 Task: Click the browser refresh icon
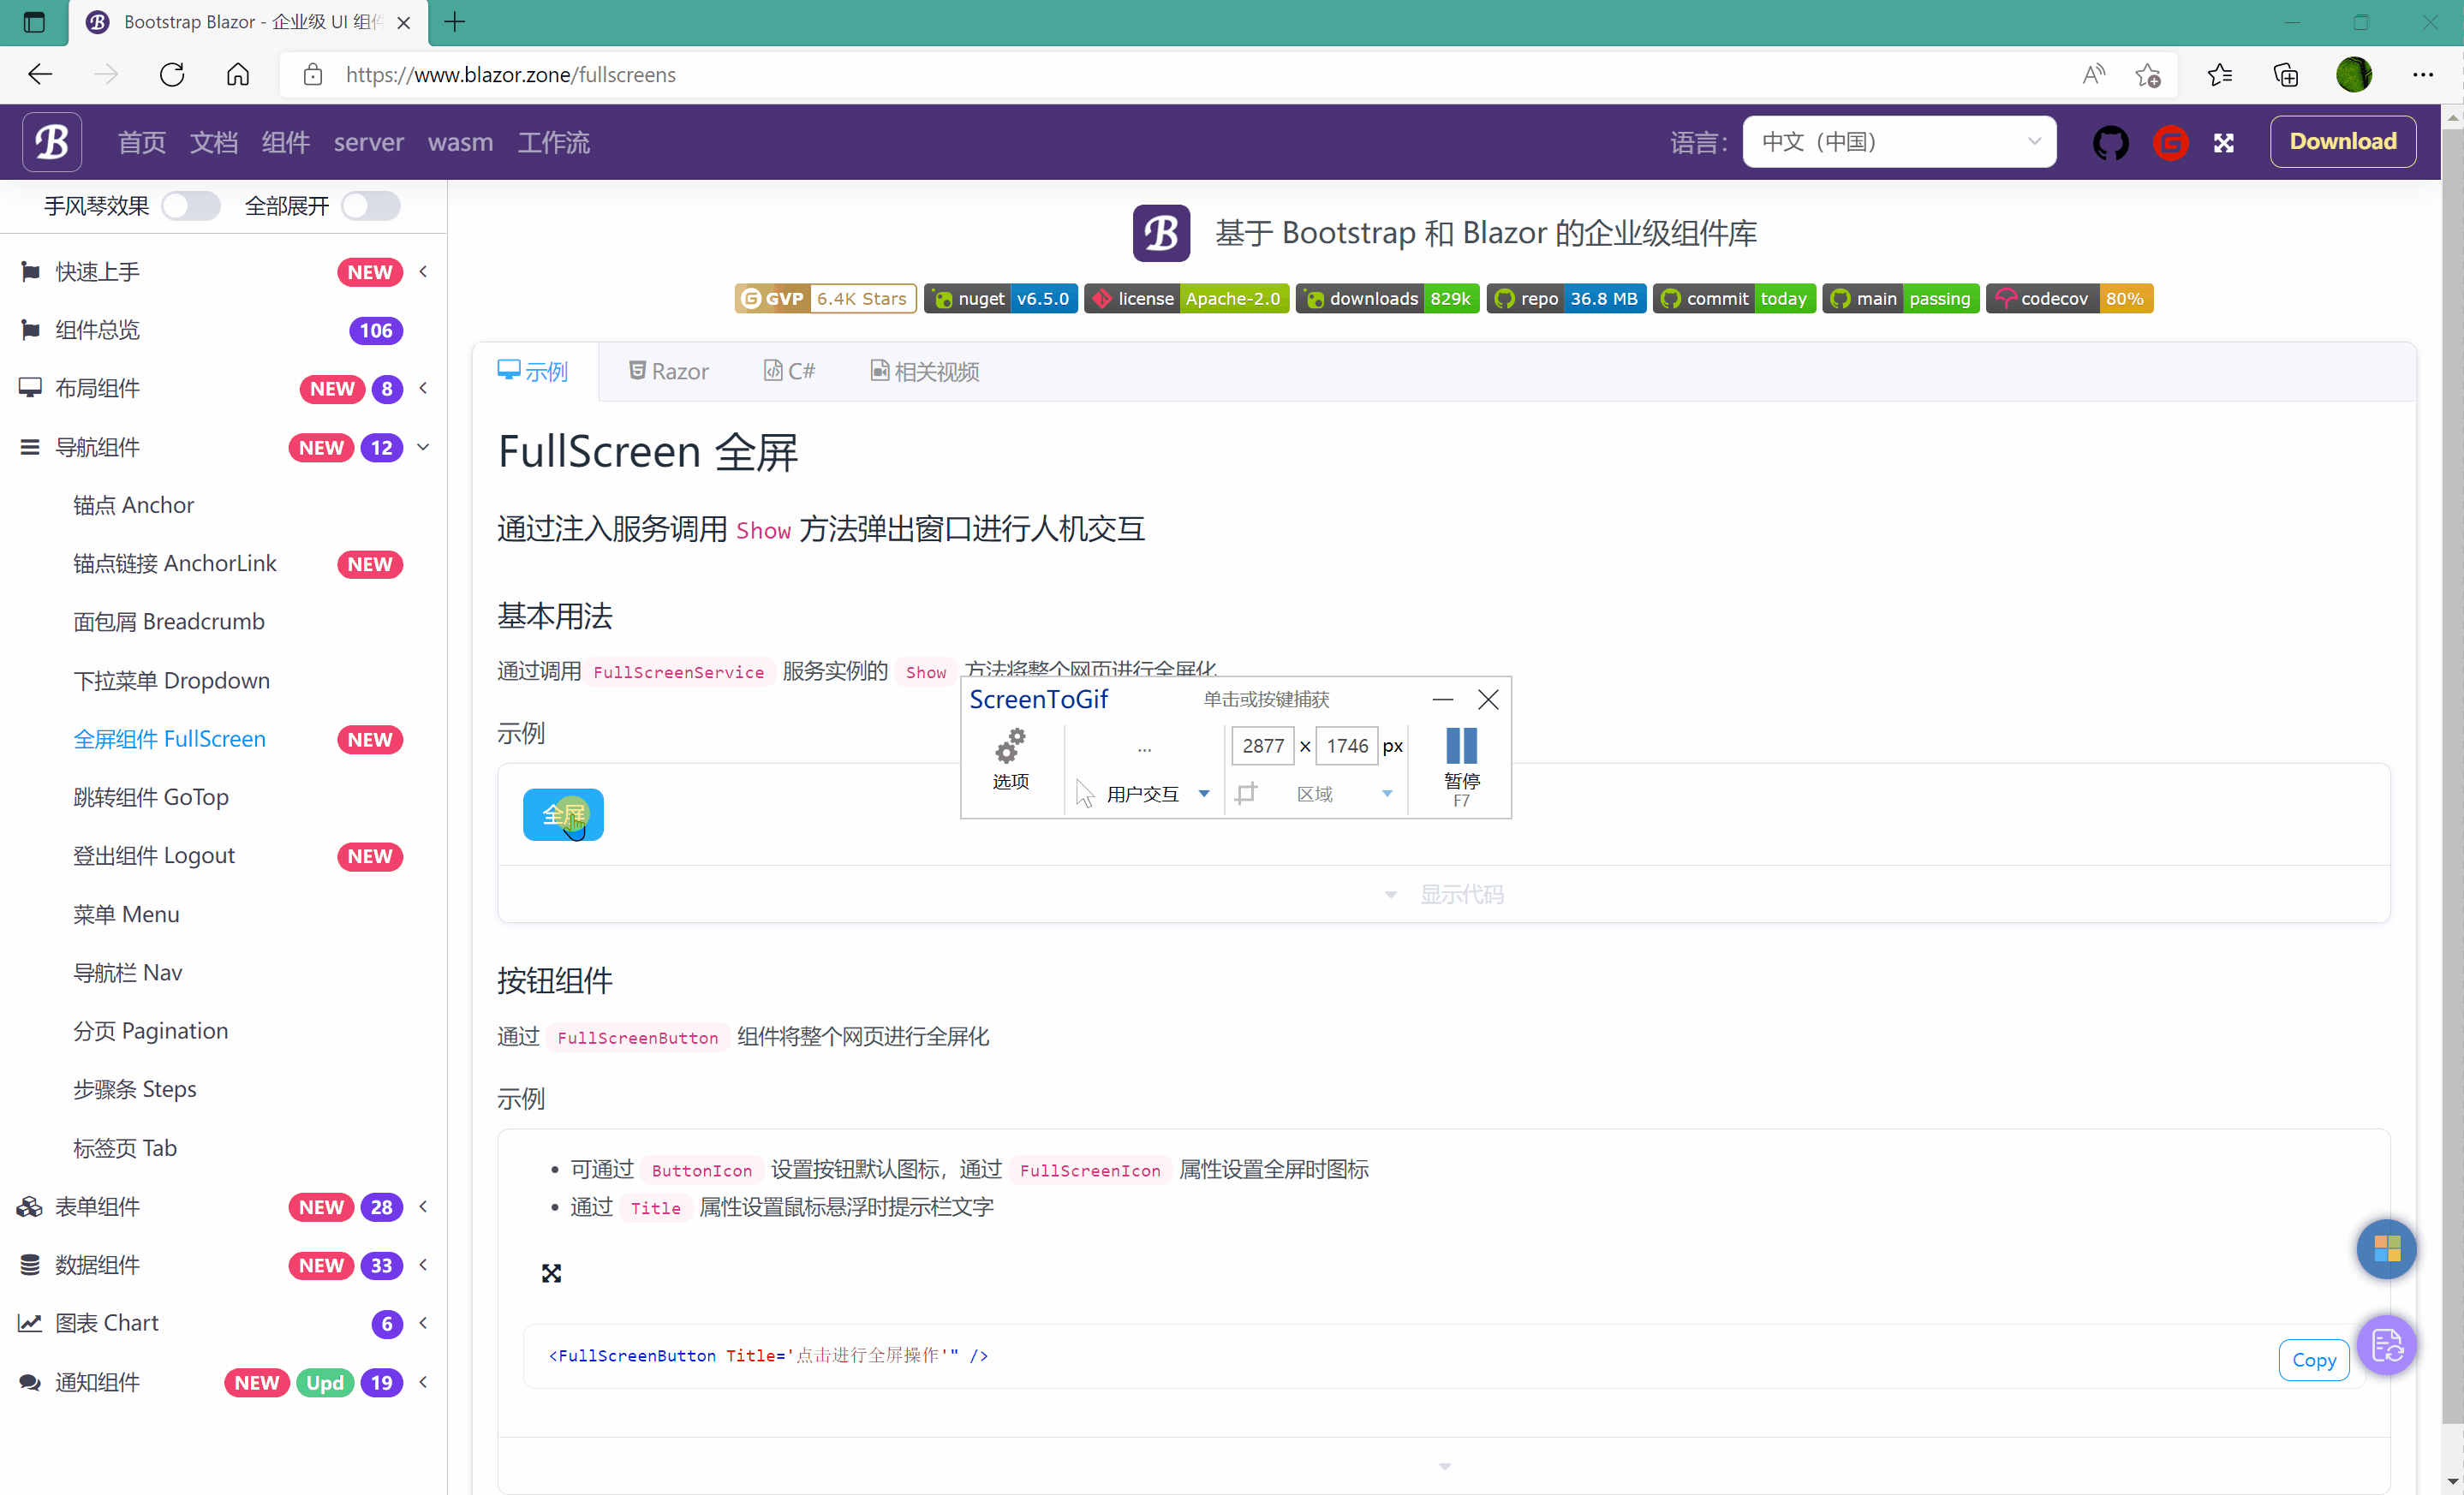pos(172,75)
